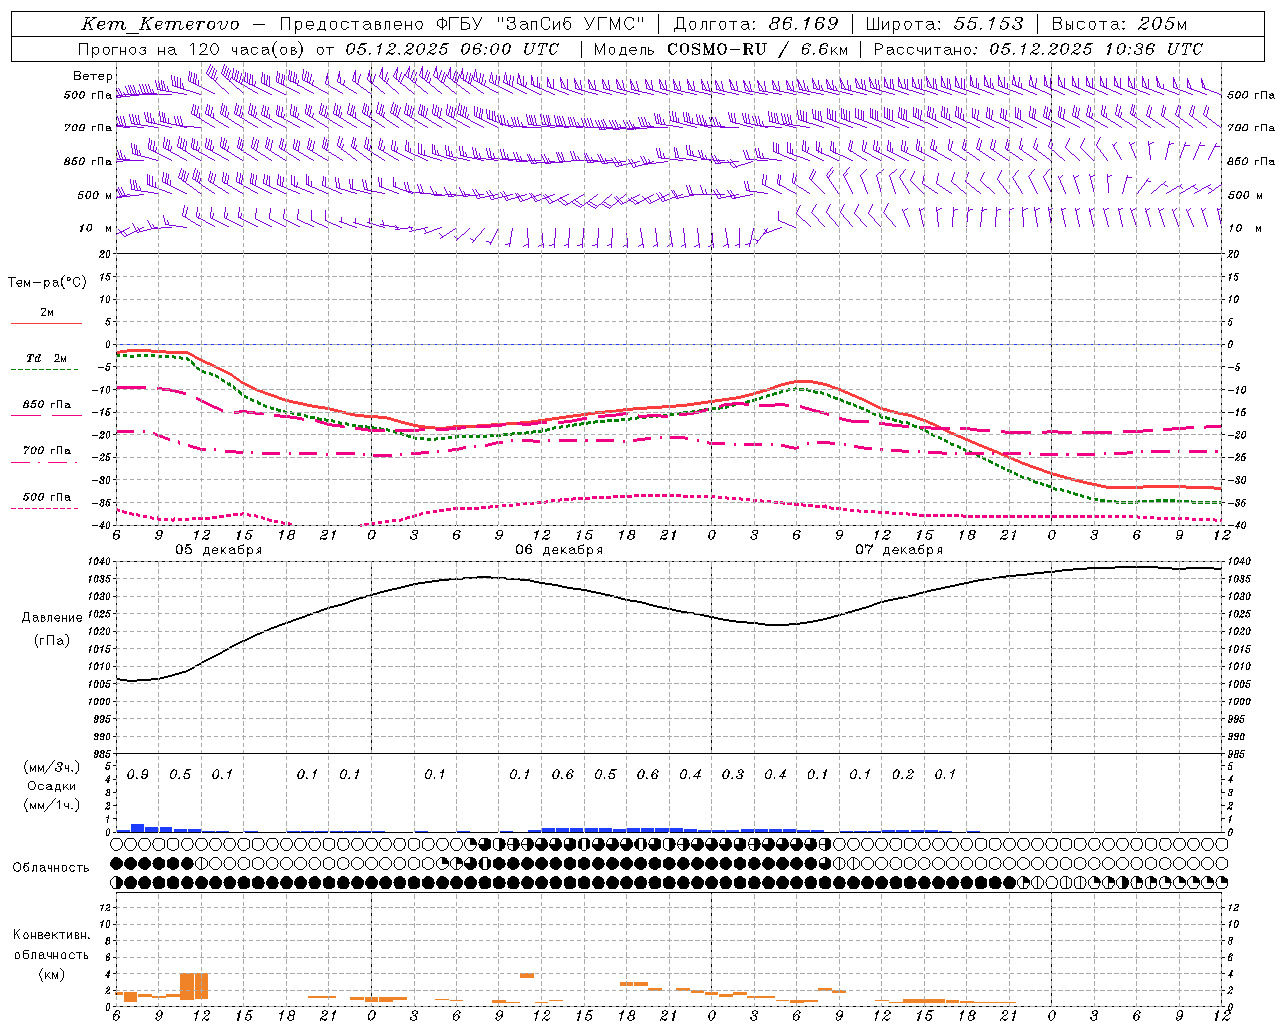Click the '850 гПа' temperature legend entry
The image size is (1280, 1024).
coord(47,405)
